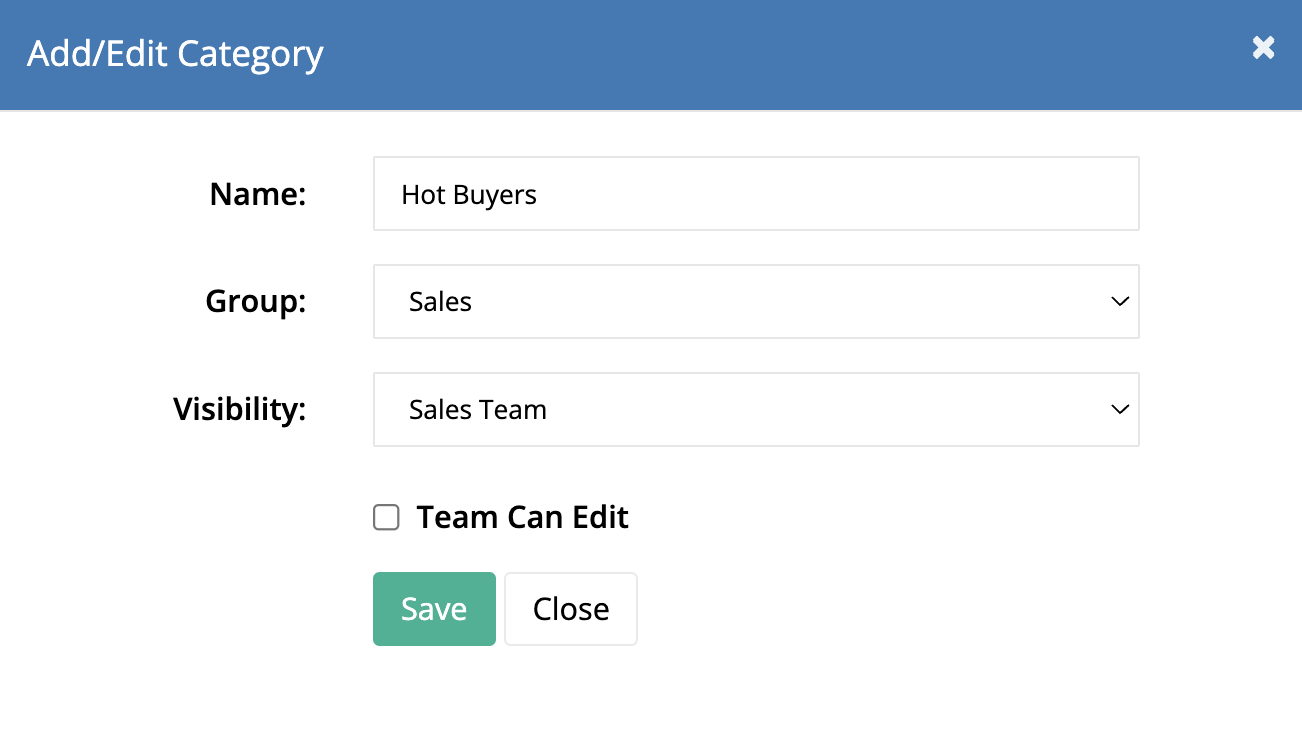The width and height of the screenshot is (1302, 742).
Task: Click the blue dialog header bar
Action: click(x=750, y=54)
